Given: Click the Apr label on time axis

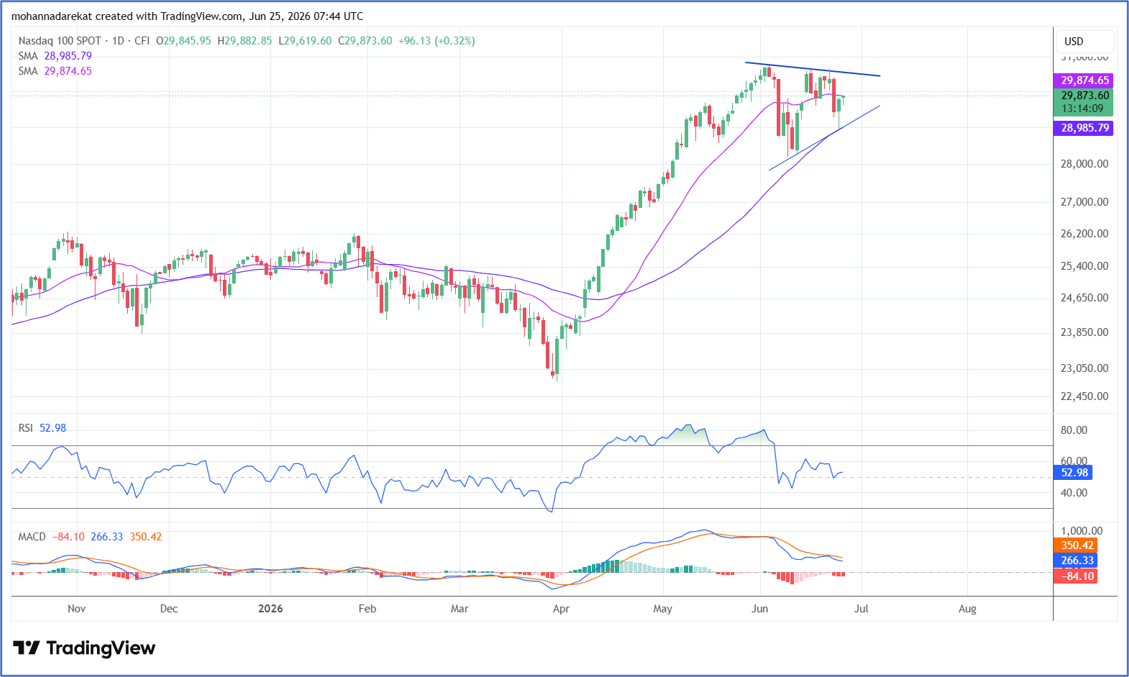Looking at the screenshot, I should click(x=561, y=609).
